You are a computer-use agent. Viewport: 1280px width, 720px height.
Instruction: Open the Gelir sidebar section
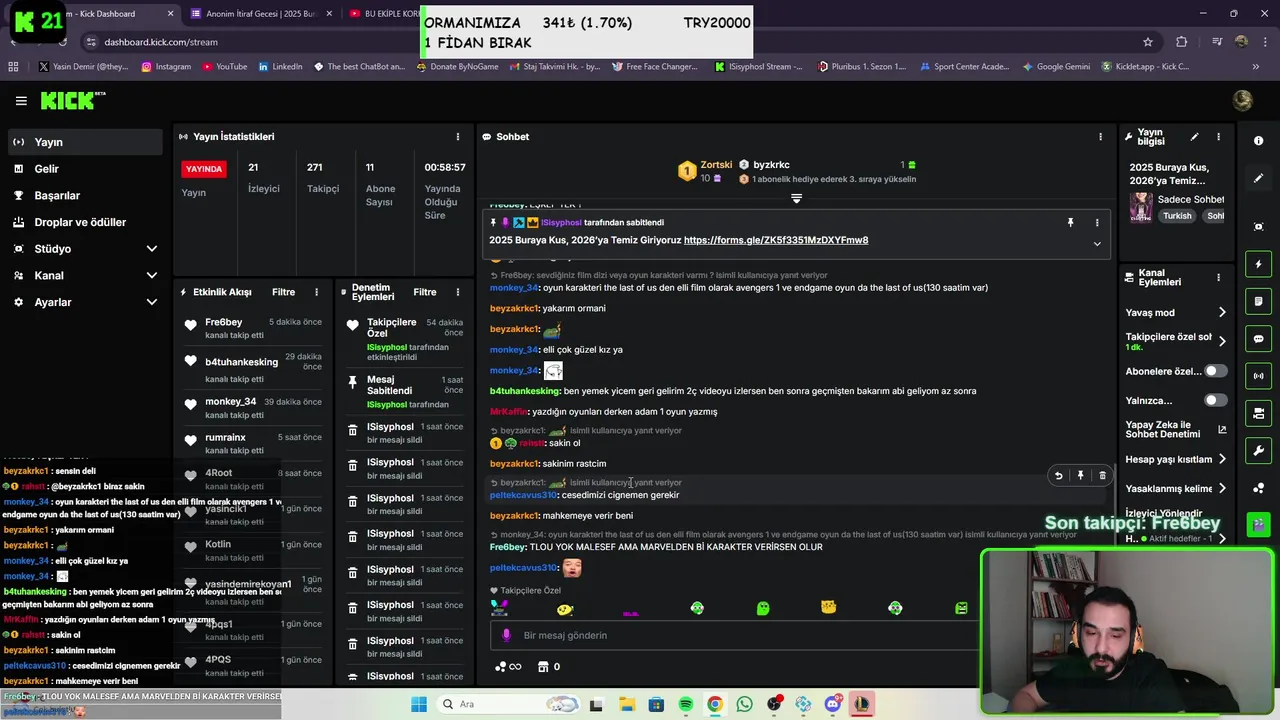coord(84,169)
